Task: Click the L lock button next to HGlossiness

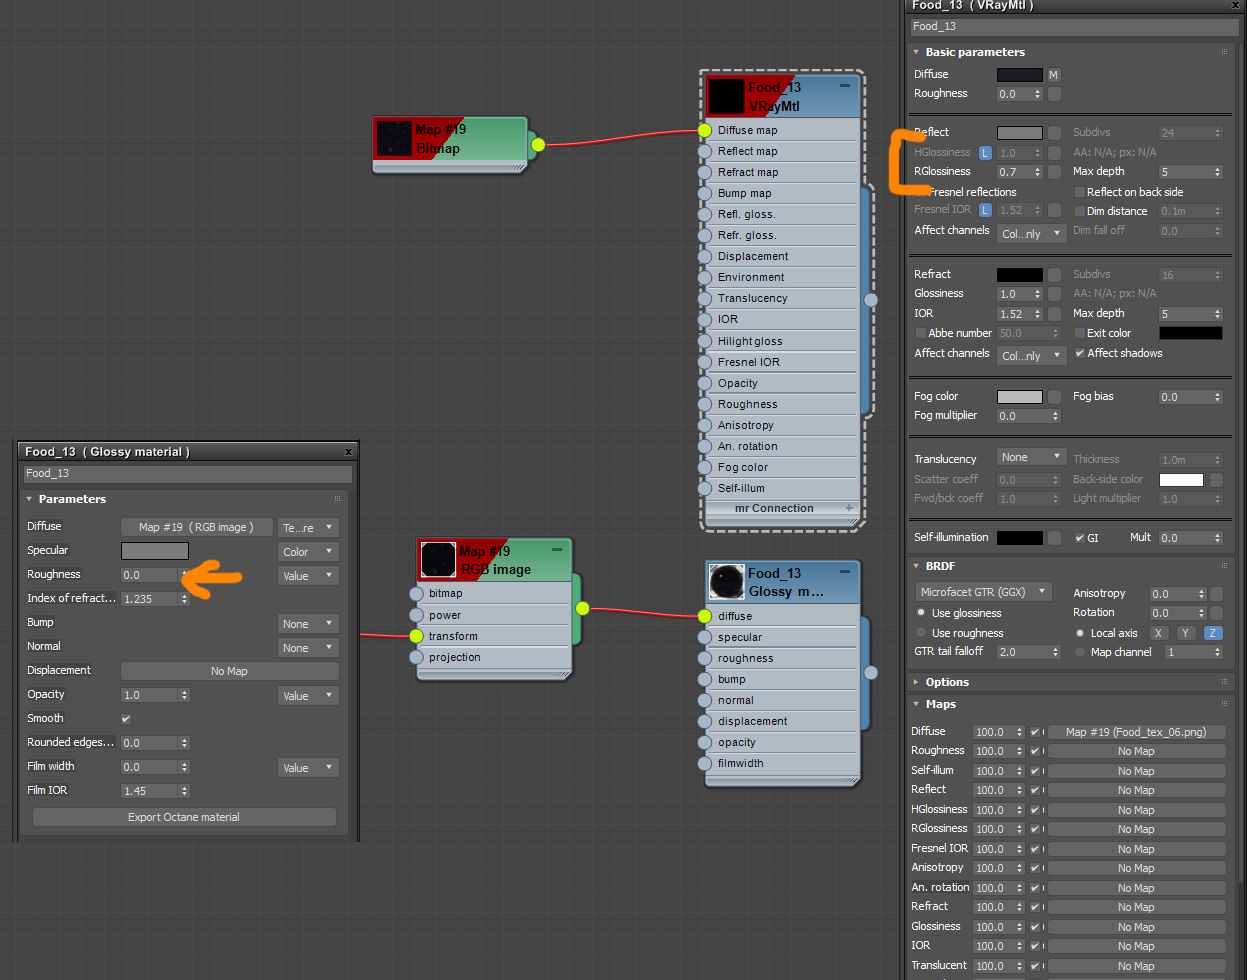Action: (985, 153)
